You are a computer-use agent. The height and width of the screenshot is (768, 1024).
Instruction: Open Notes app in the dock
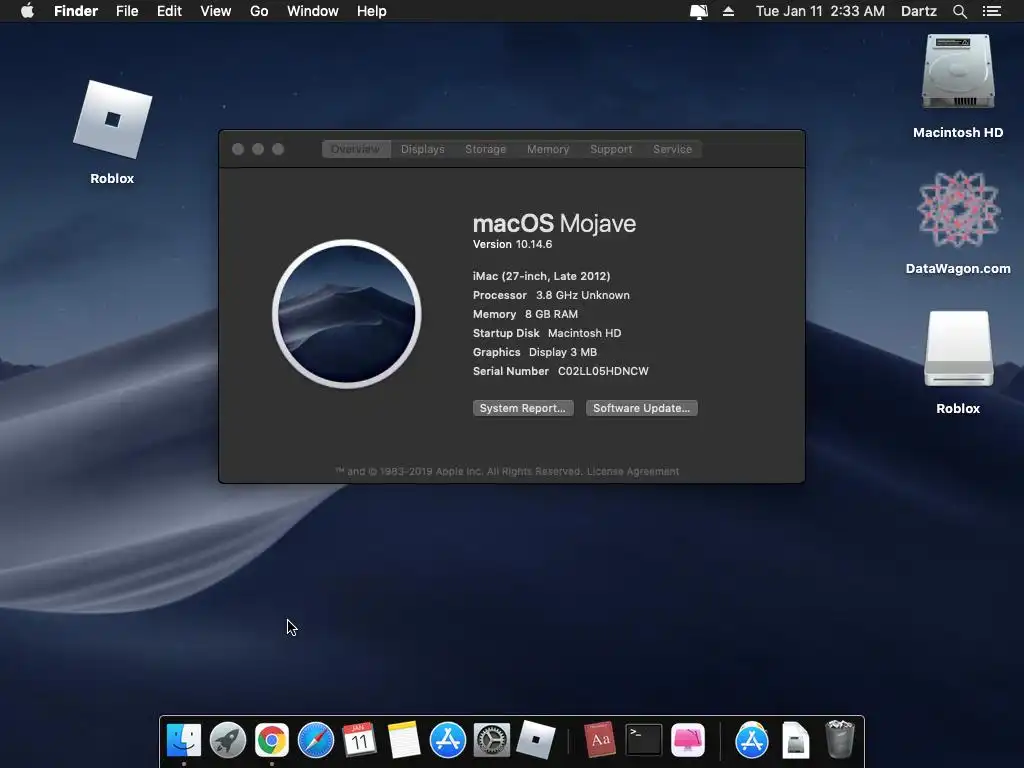(404, 741)
